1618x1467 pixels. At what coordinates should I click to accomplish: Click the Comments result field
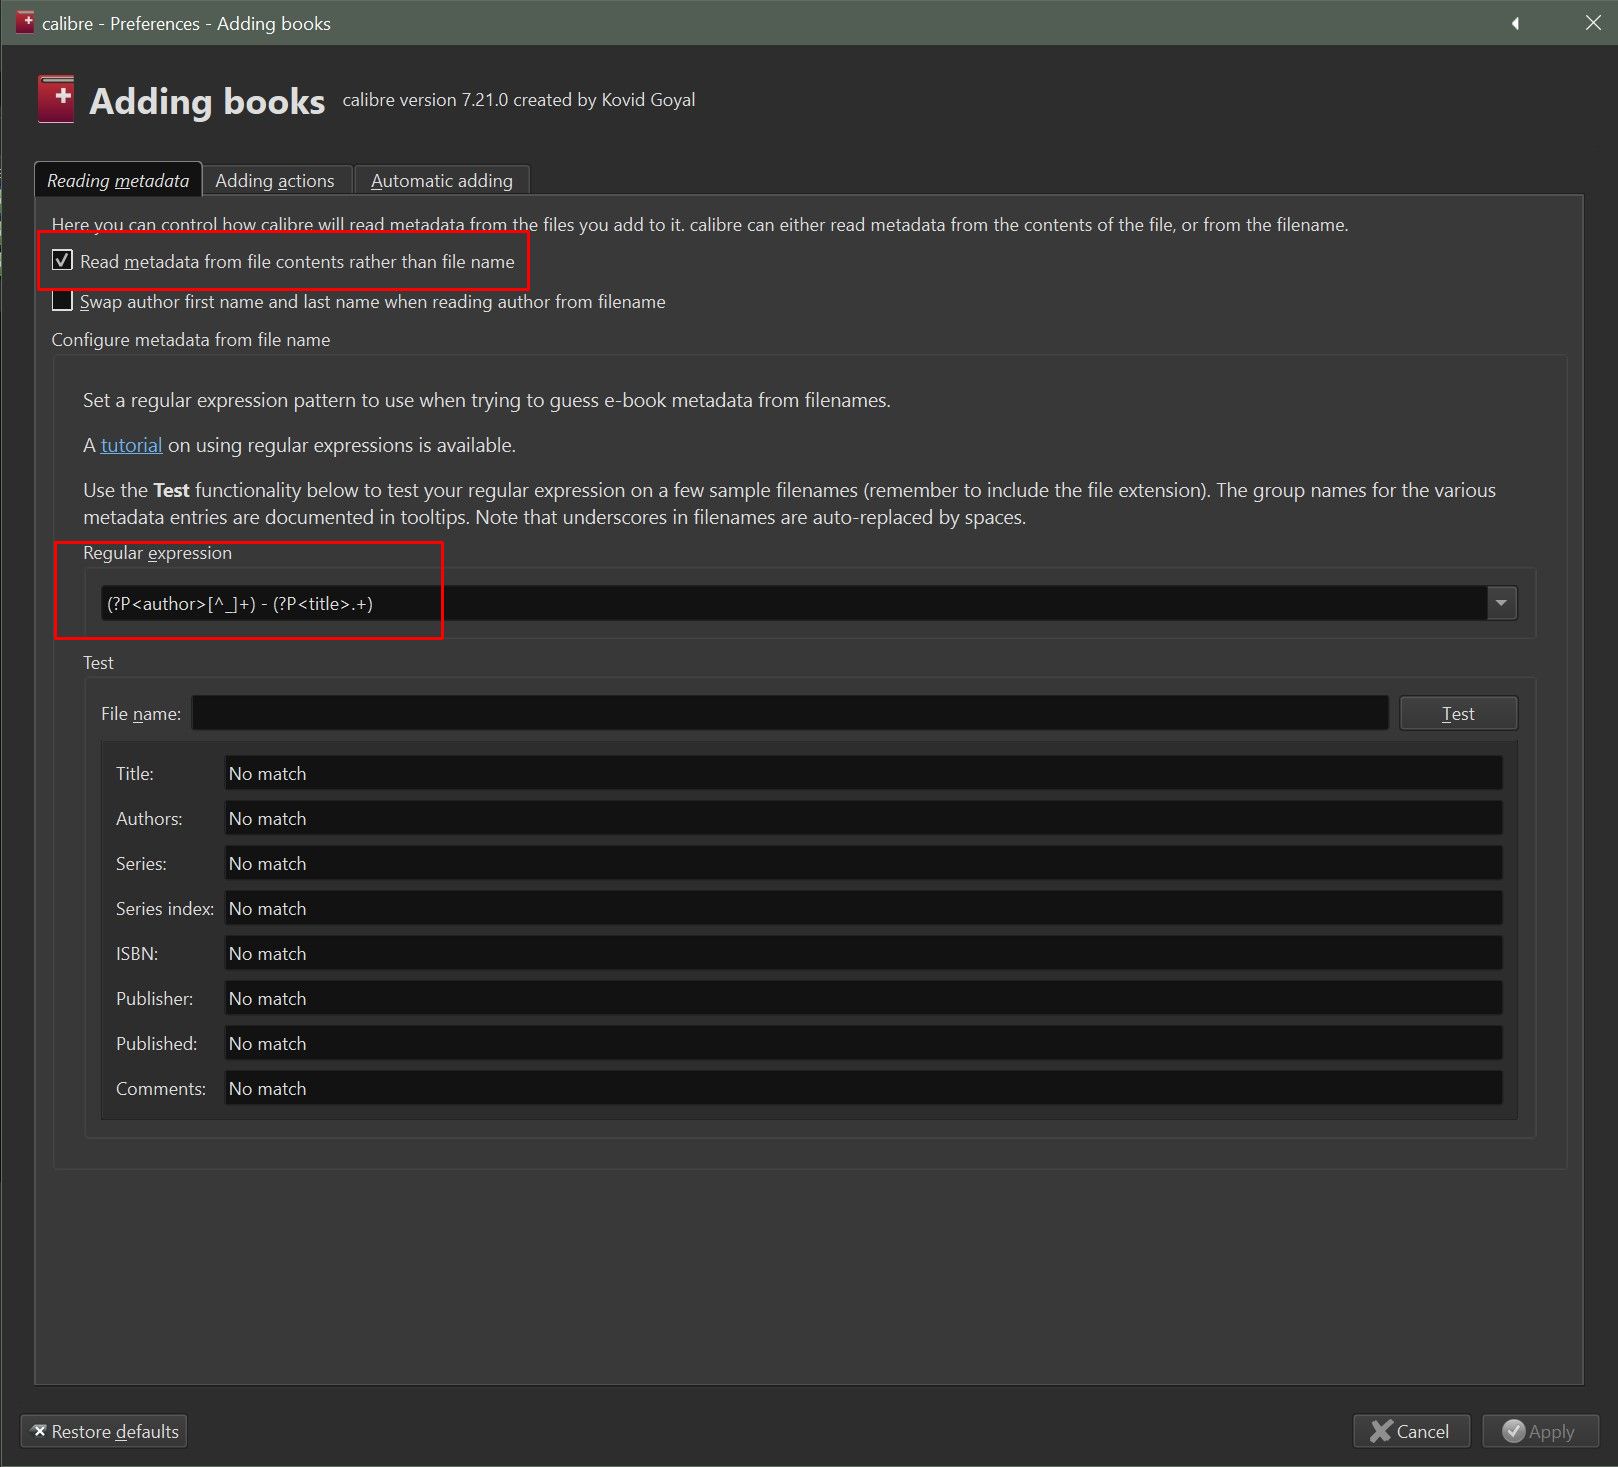[x=863, y=1088]
